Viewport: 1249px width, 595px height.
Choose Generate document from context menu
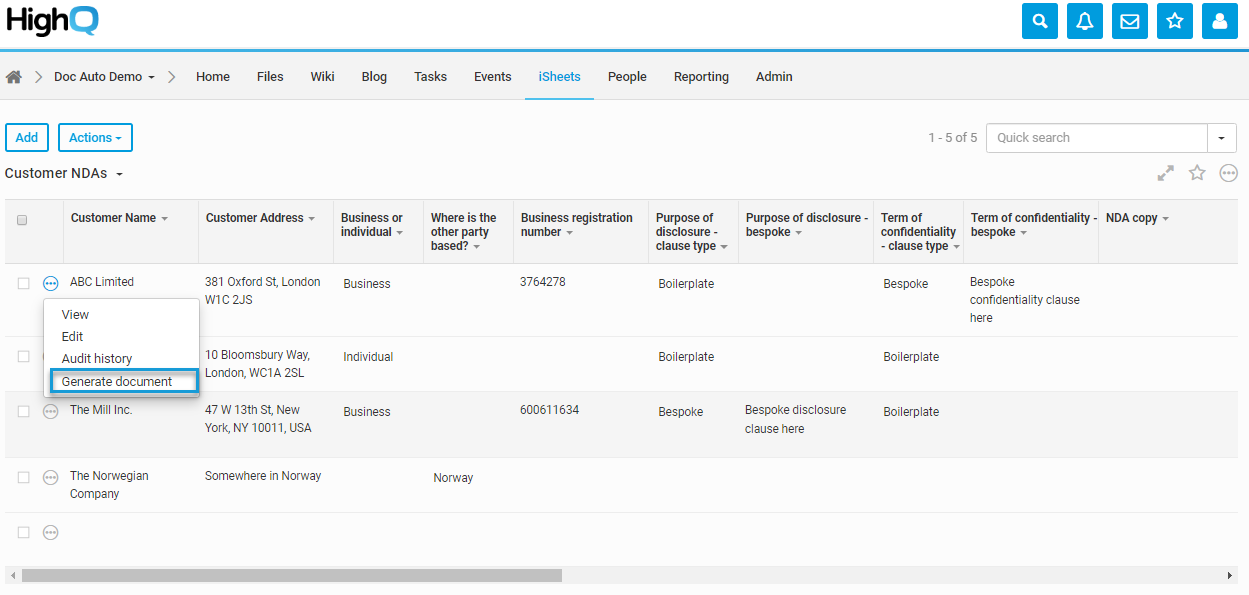pyautogui.click(x=117, y=381)
